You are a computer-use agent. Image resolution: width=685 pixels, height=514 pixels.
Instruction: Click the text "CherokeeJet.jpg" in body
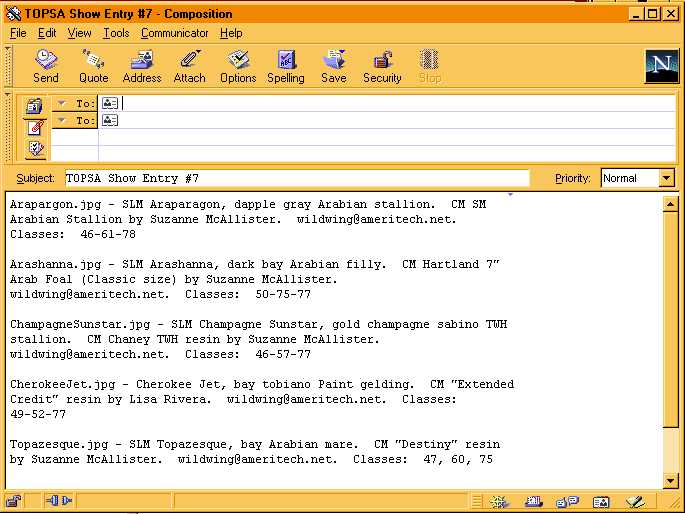(62, 384)
